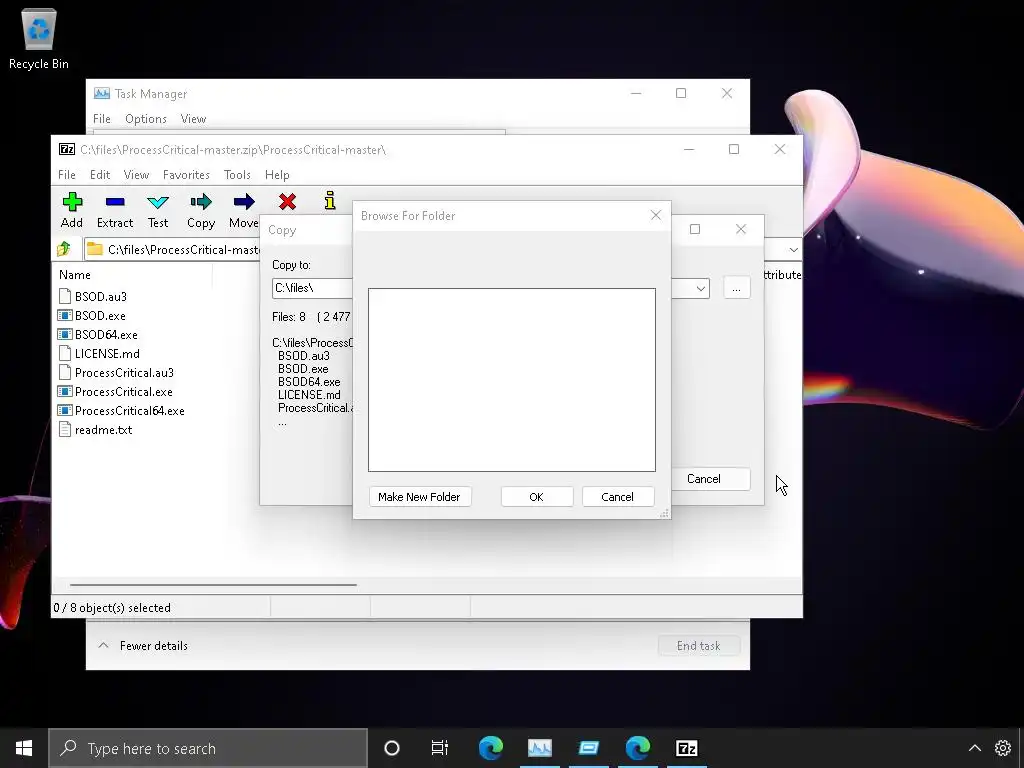The width and height of the screenshot is (1024, 768).
Task: Click the Task View taskbar icon
Action: coord(440,748)
